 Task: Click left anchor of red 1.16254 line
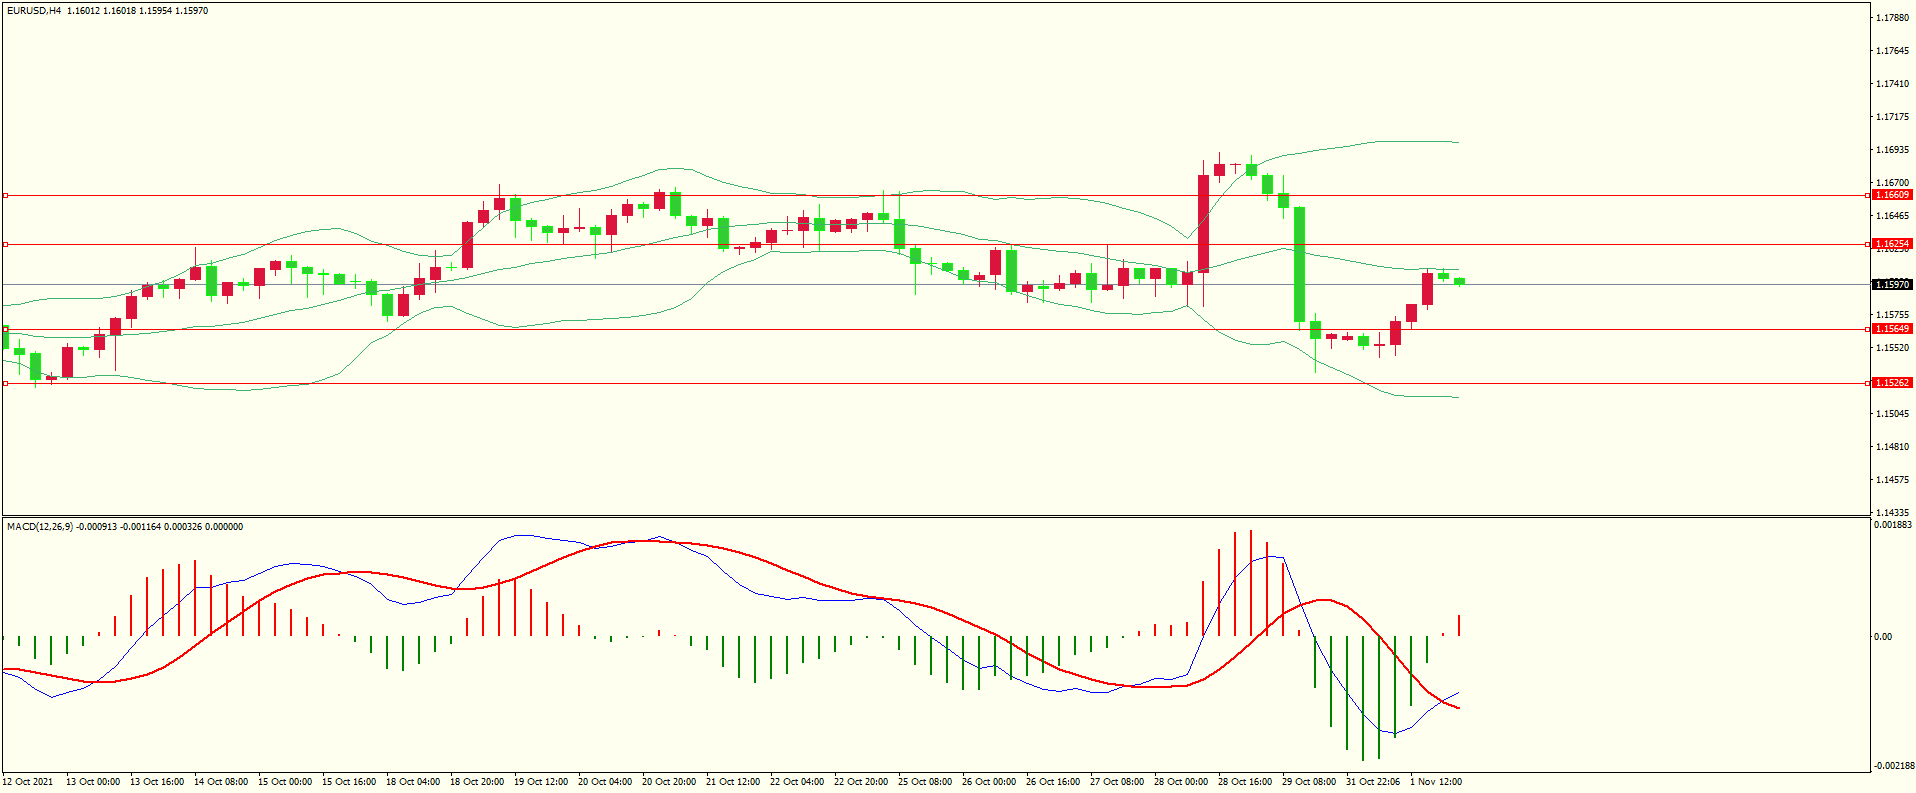5,244
